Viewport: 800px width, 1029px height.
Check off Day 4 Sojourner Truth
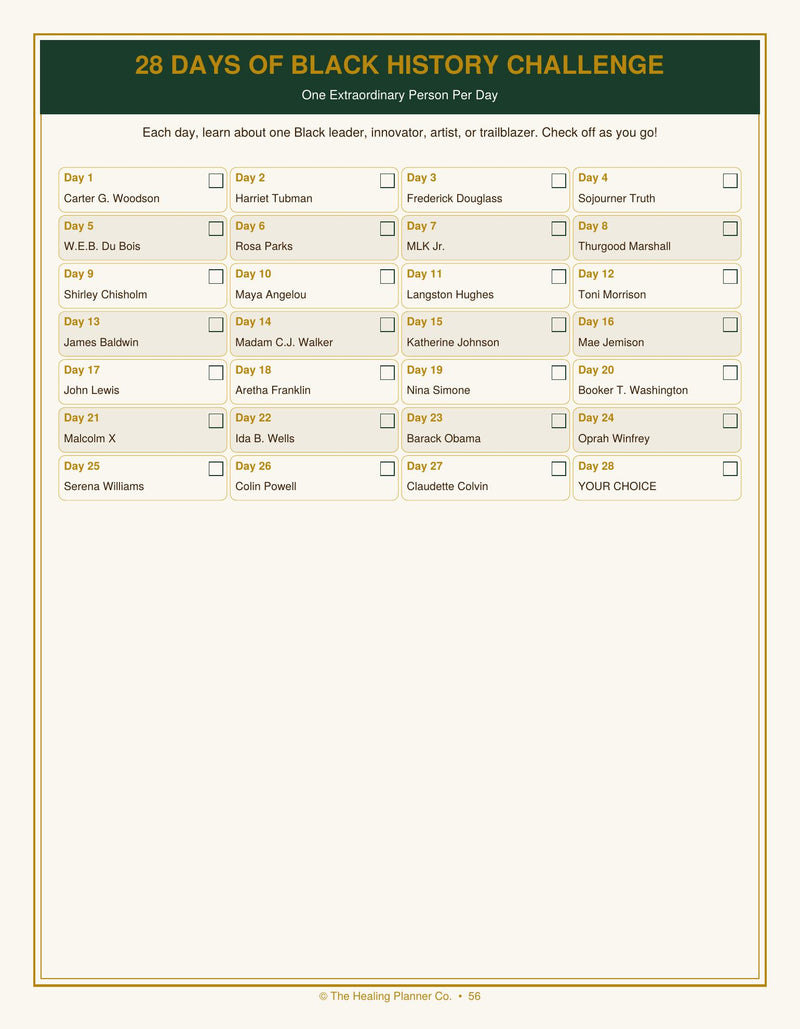[730, 180]
